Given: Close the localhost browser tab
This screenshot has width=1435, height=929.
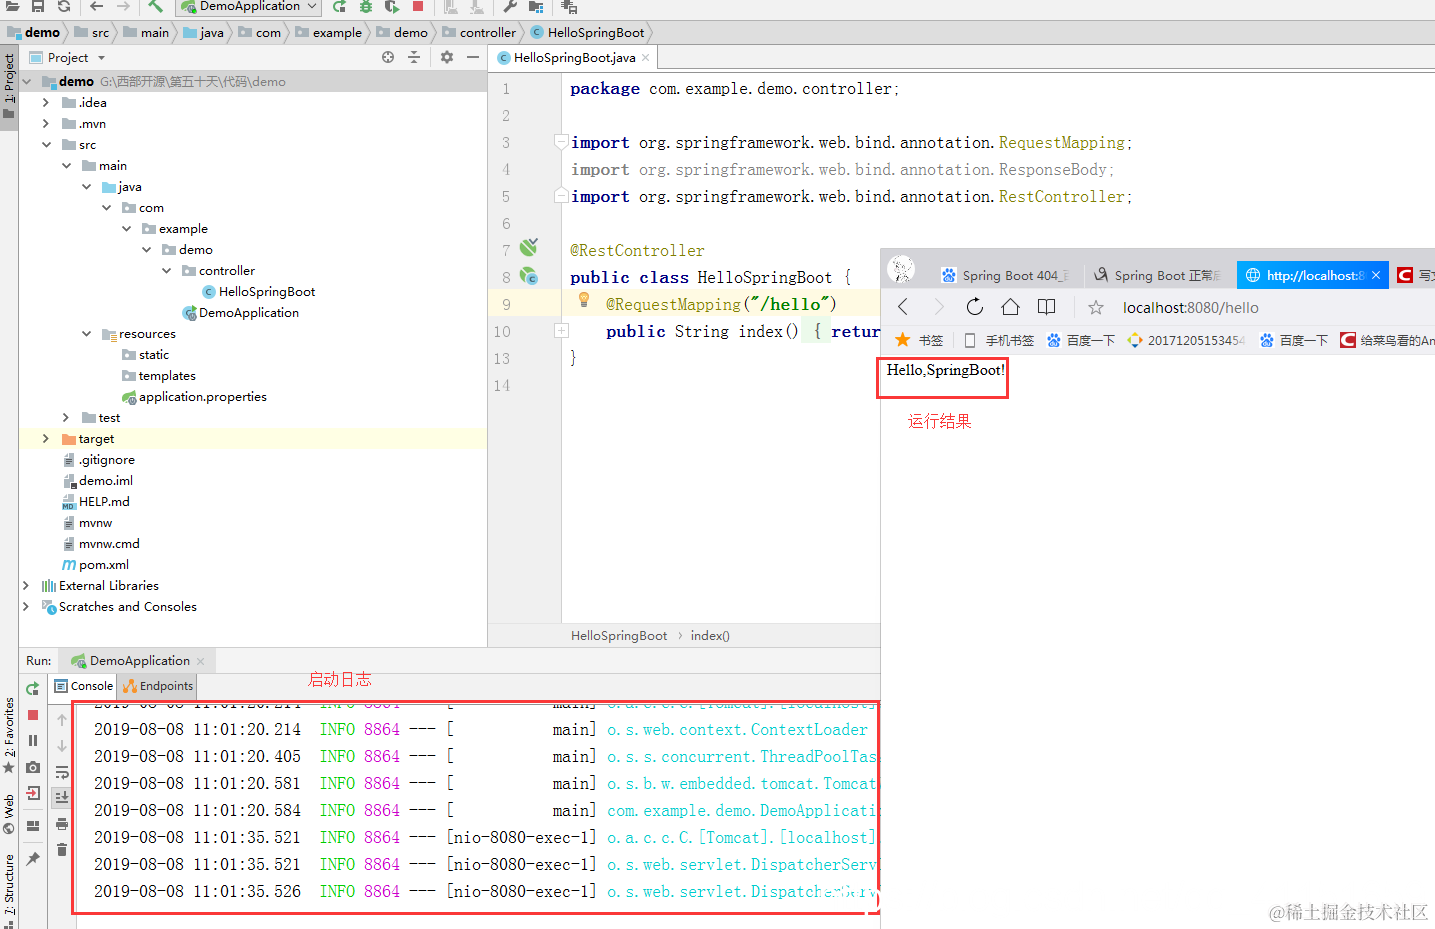Looking at the screenshot, I should [1376, 275].
